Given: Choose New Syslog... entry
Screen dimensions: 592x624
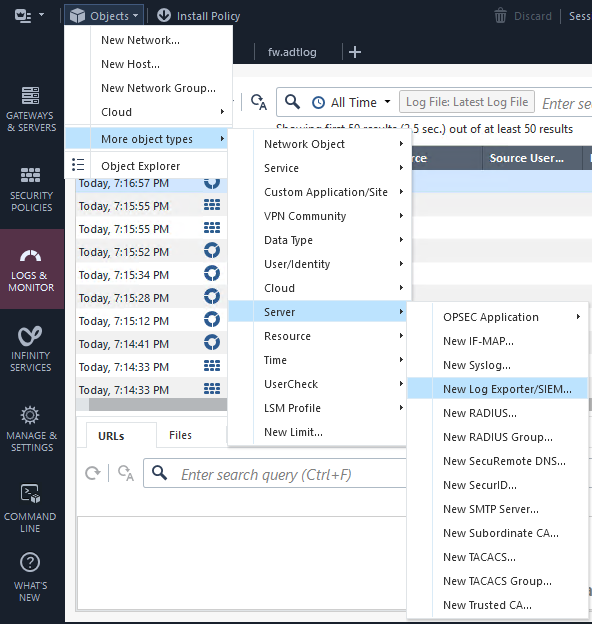Looking at the screenshot, I should coord(497,365).
